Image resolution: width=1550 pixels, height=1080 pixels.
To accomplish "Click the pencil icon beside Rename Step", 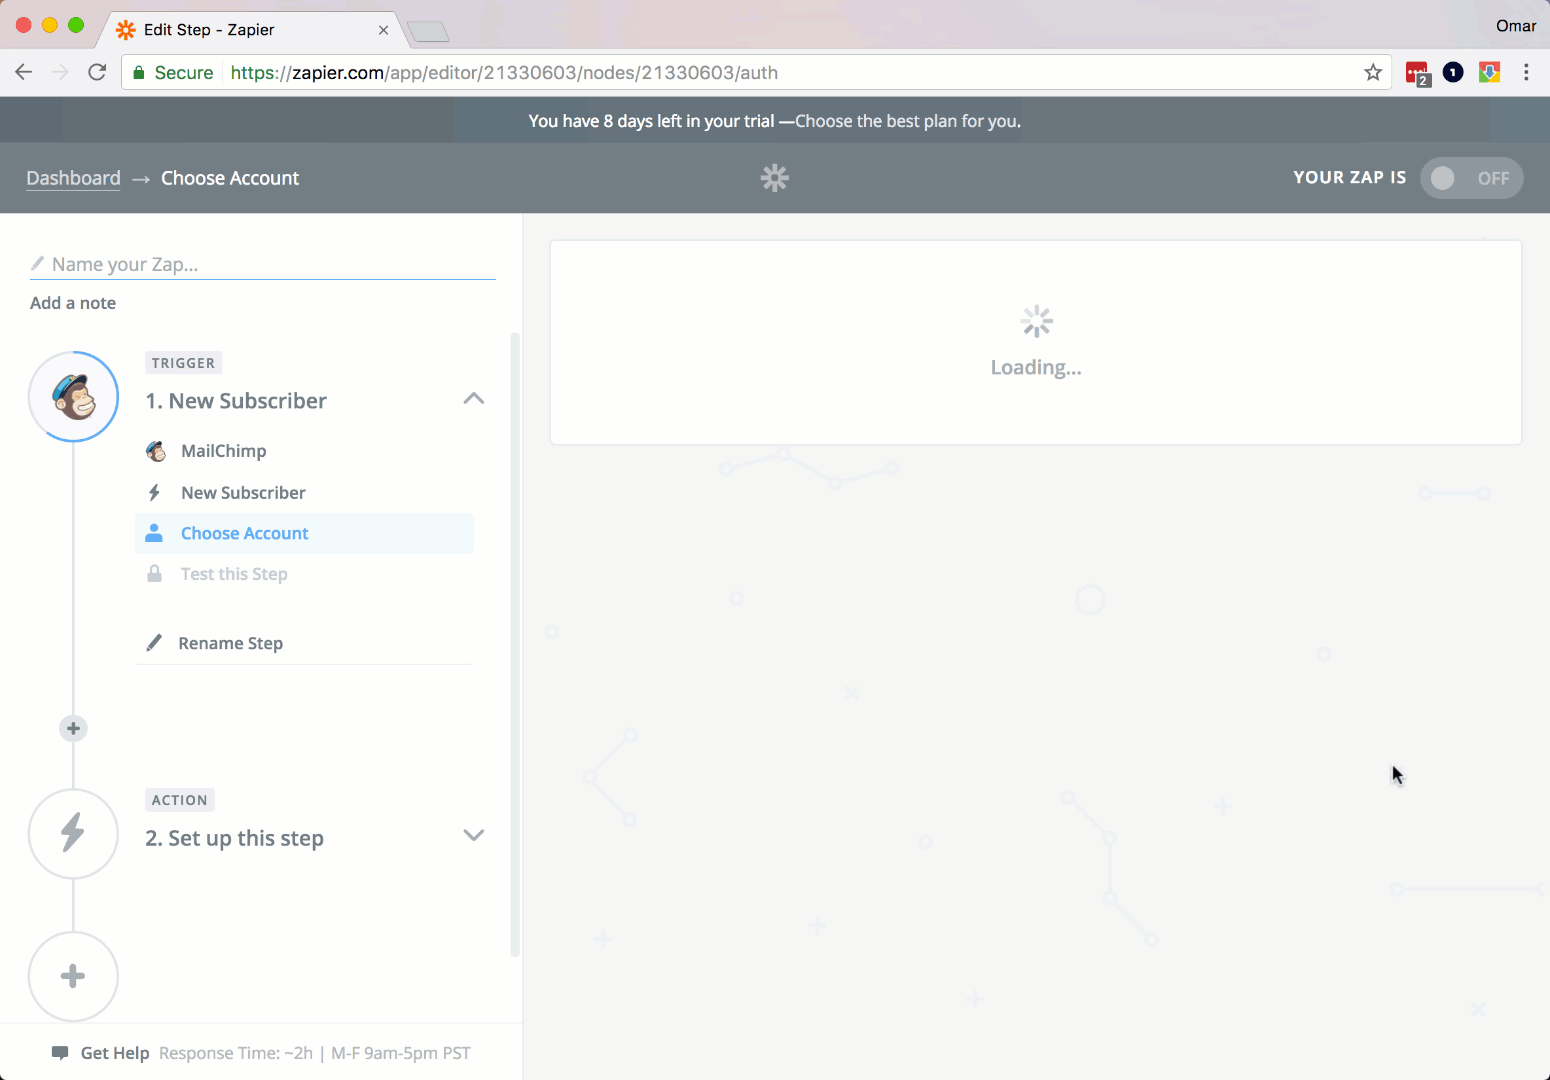I will coord(154,643).
